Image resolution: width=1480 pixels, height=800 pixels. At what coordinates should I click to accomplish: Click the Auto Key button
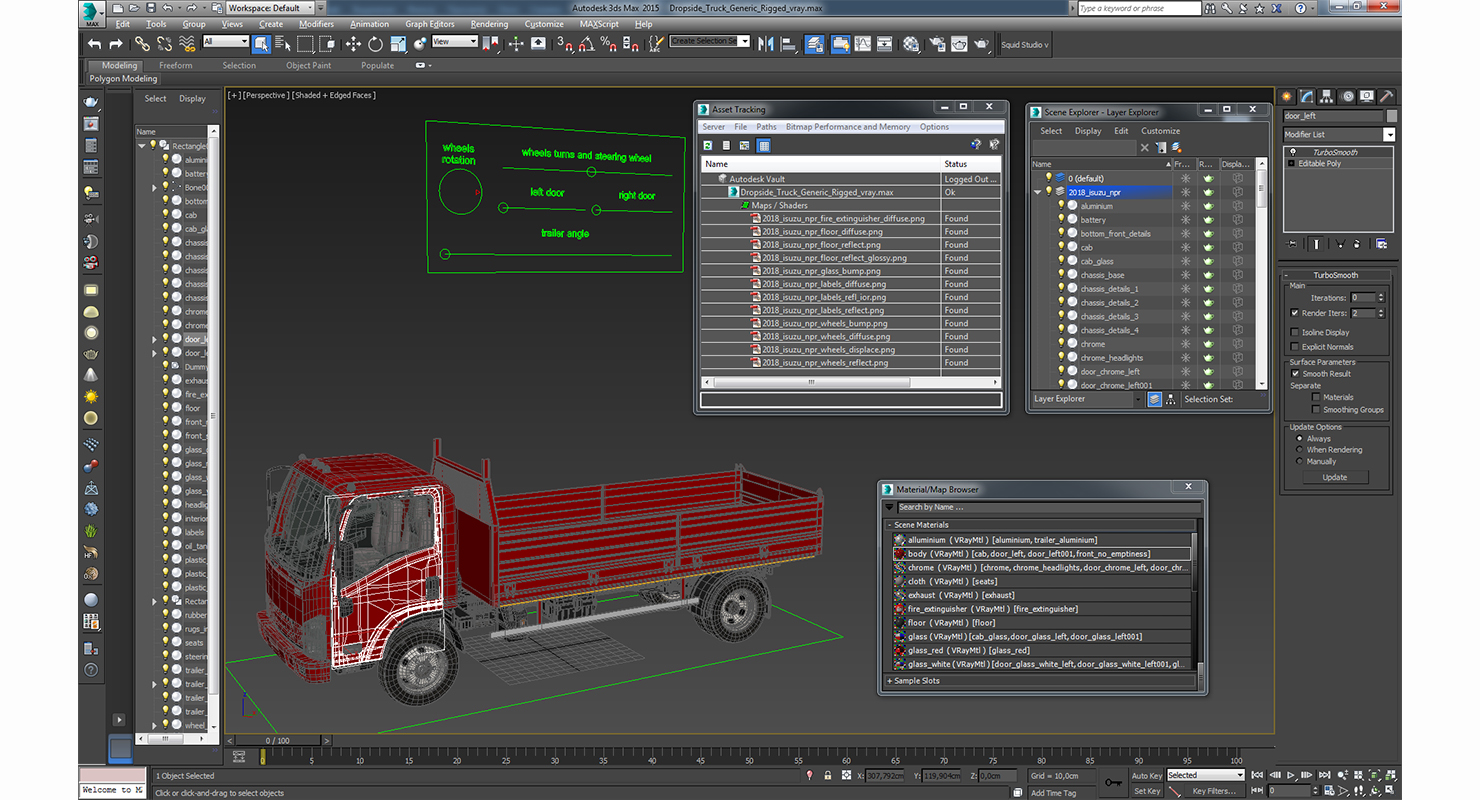(1147, 775)
